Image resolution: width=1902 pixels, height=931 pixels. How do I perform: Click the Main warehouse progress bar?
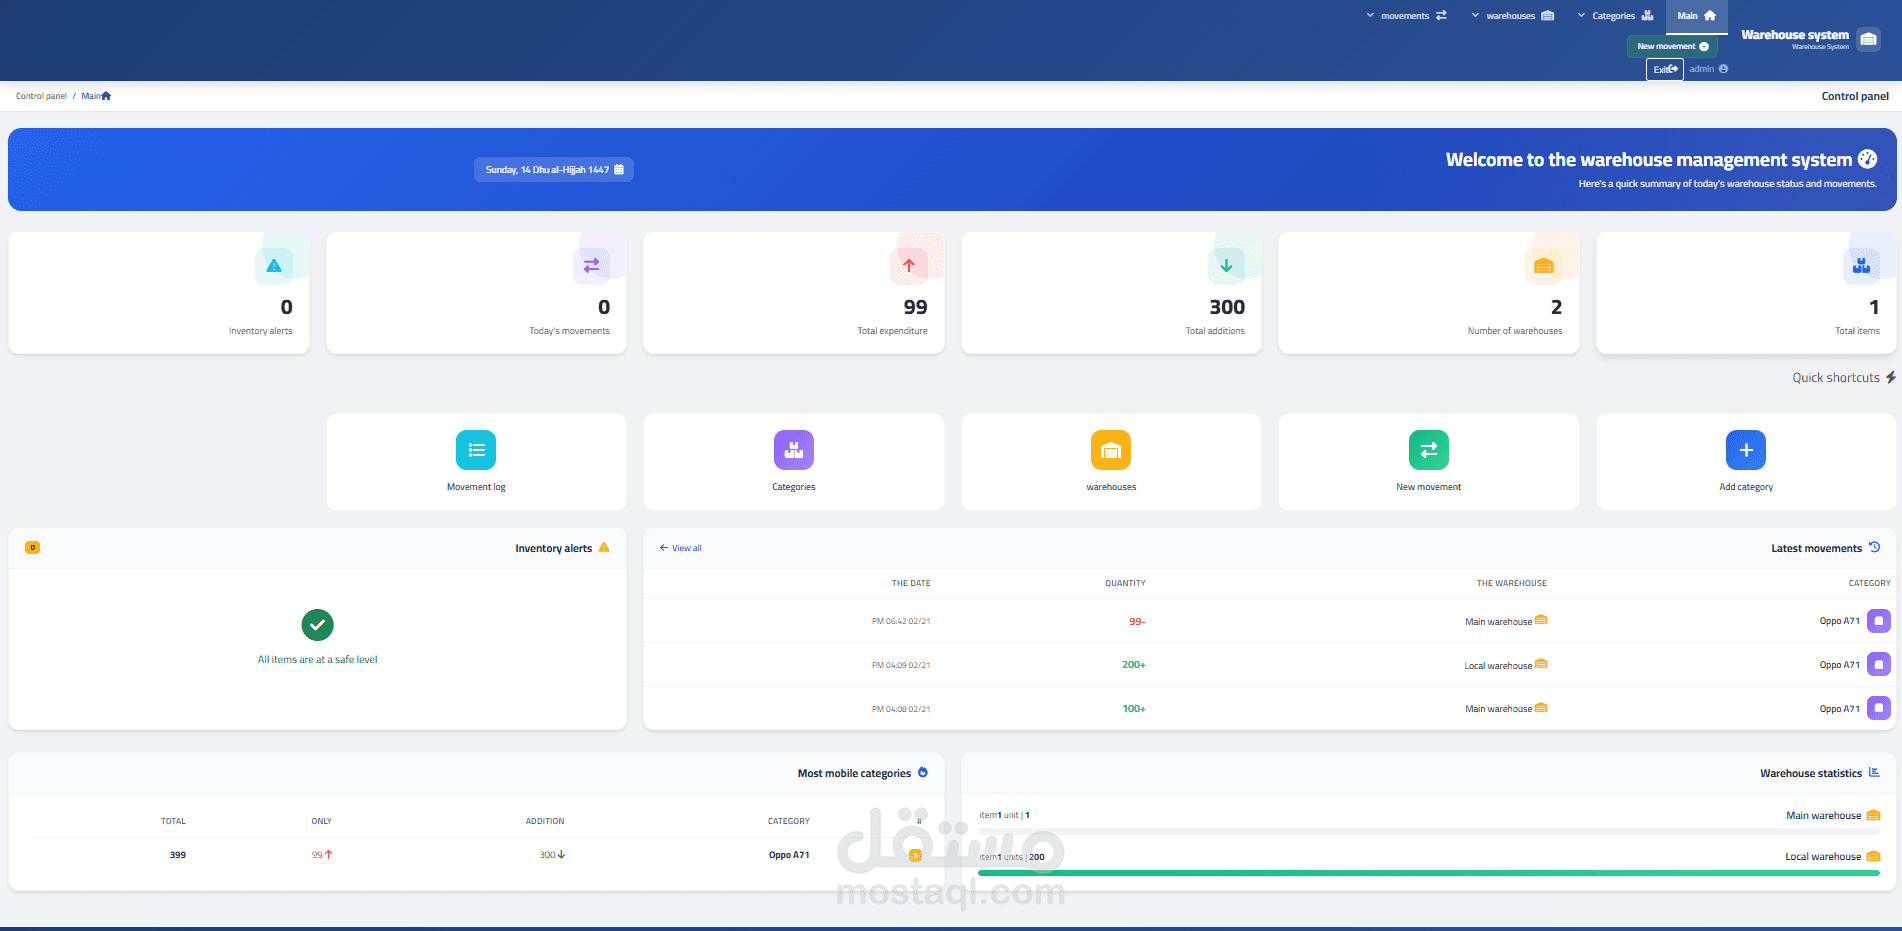[x=1429, y=832]
